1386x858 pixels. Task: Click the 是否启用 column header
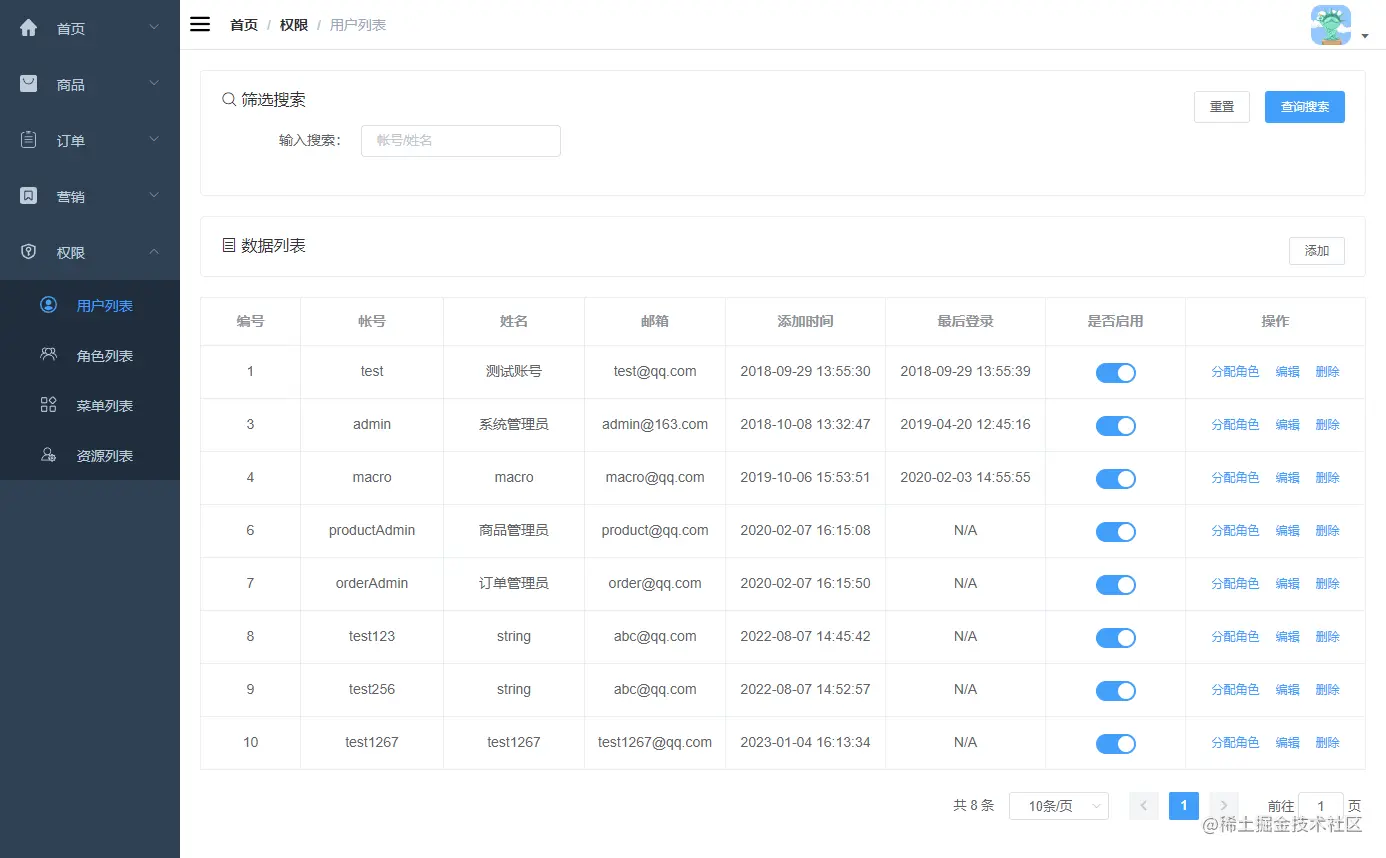[1115, 321]
